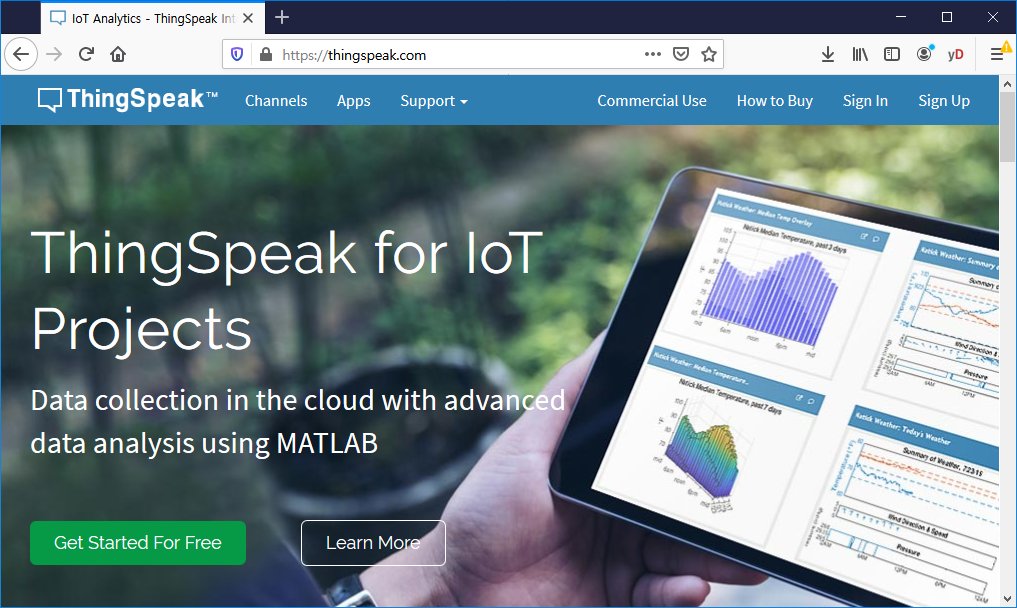Click the Get Started For Free button
This screenshot has height=608, width=1017.
[x=138, y=542]
